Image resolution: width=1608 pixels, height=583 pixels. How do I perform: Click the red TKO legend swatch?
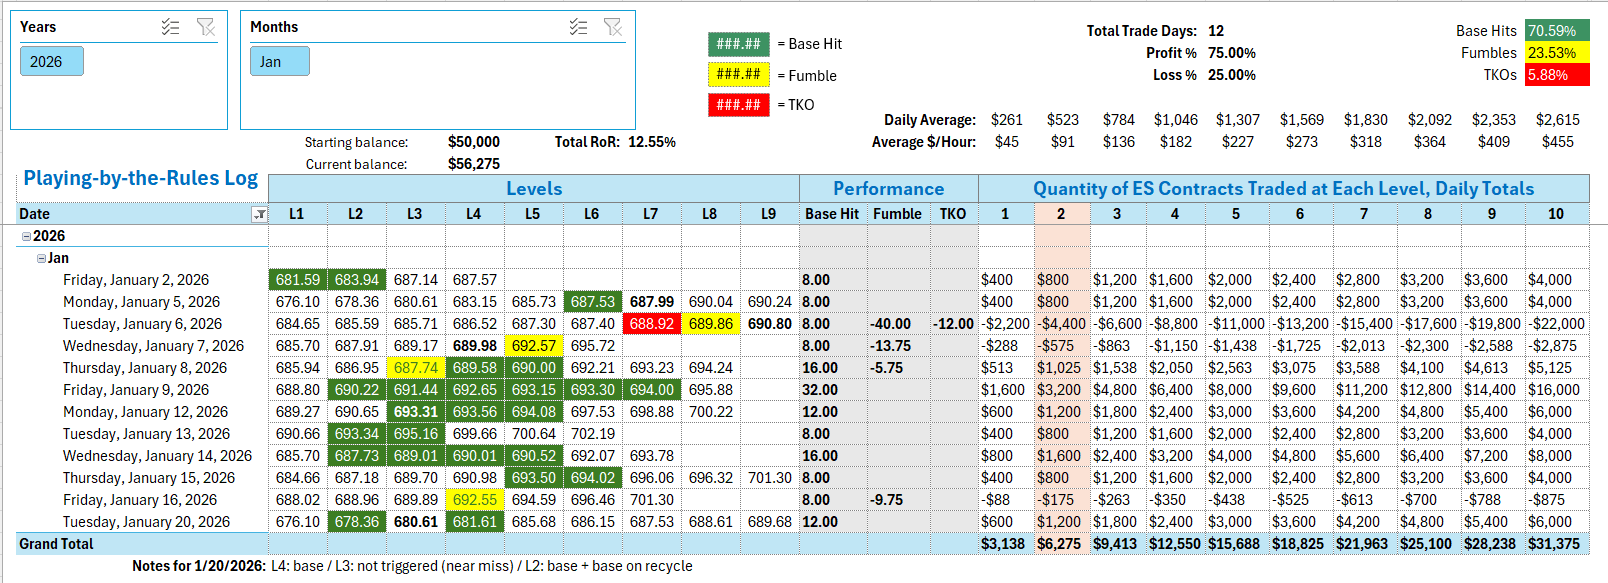tap(738, 105)
